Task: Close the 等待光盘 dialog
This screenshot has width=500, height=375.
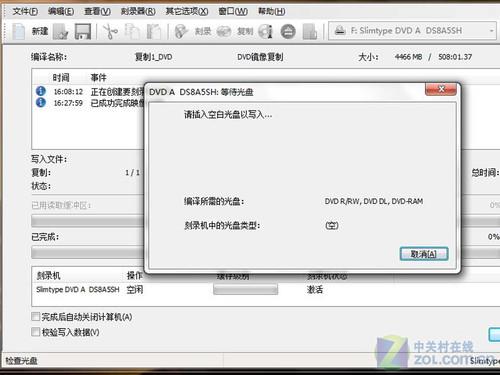Action: pyautogui.click(x=441, y=89)
